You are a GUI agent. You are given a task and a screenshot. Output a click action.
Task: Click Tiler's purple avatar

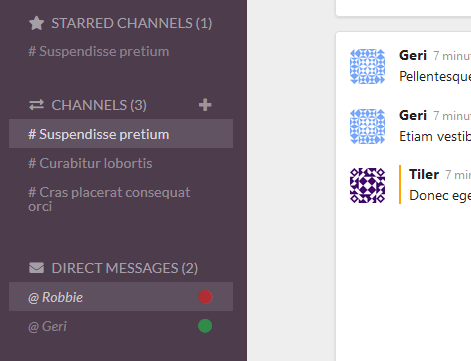click(x=367, y=185)
